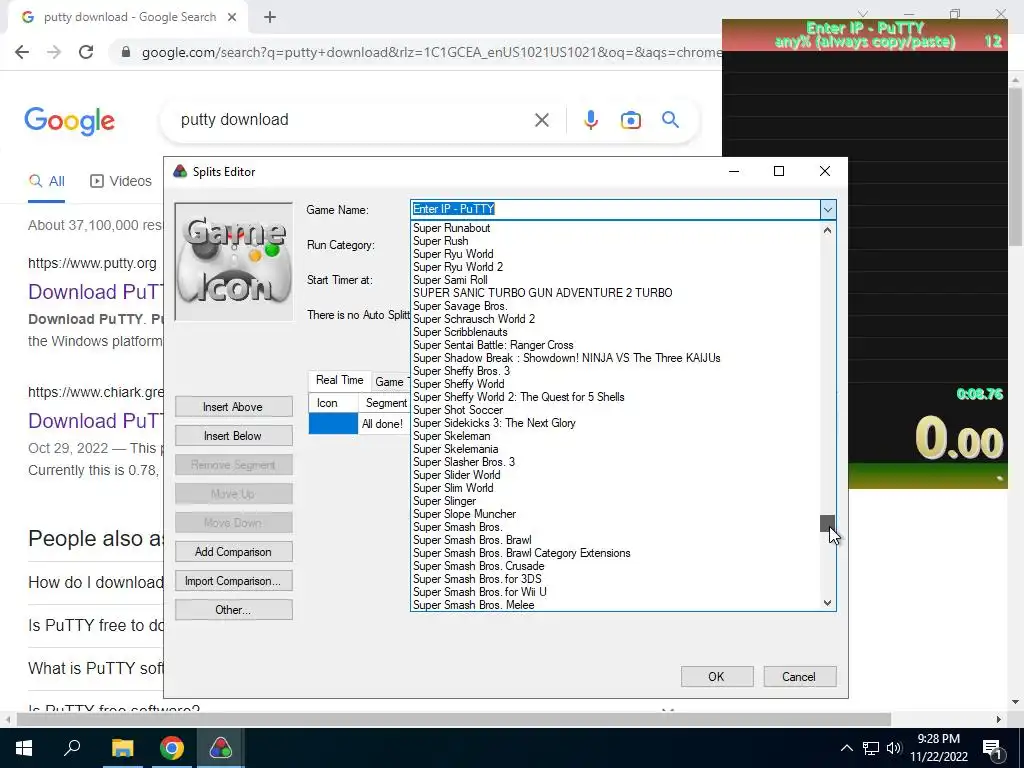
Task: Click the Icon column header
Action: click(333, 403)
